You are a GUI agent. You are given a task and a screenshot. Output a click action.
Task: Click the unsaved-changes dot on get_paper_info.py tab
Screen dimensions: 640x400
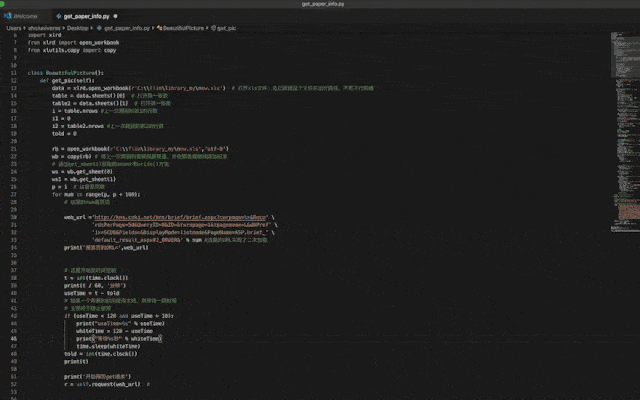pos(115,16)
